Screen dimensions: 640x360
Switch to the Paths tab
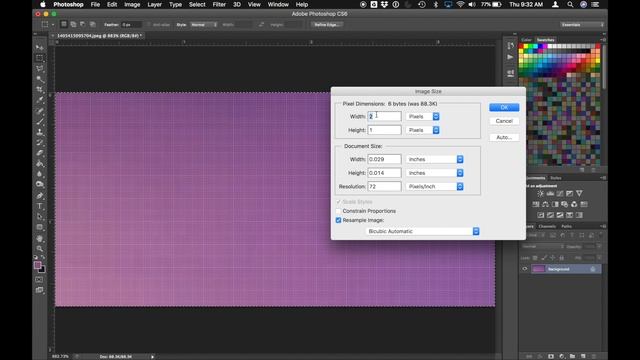(x=566, y=226)
